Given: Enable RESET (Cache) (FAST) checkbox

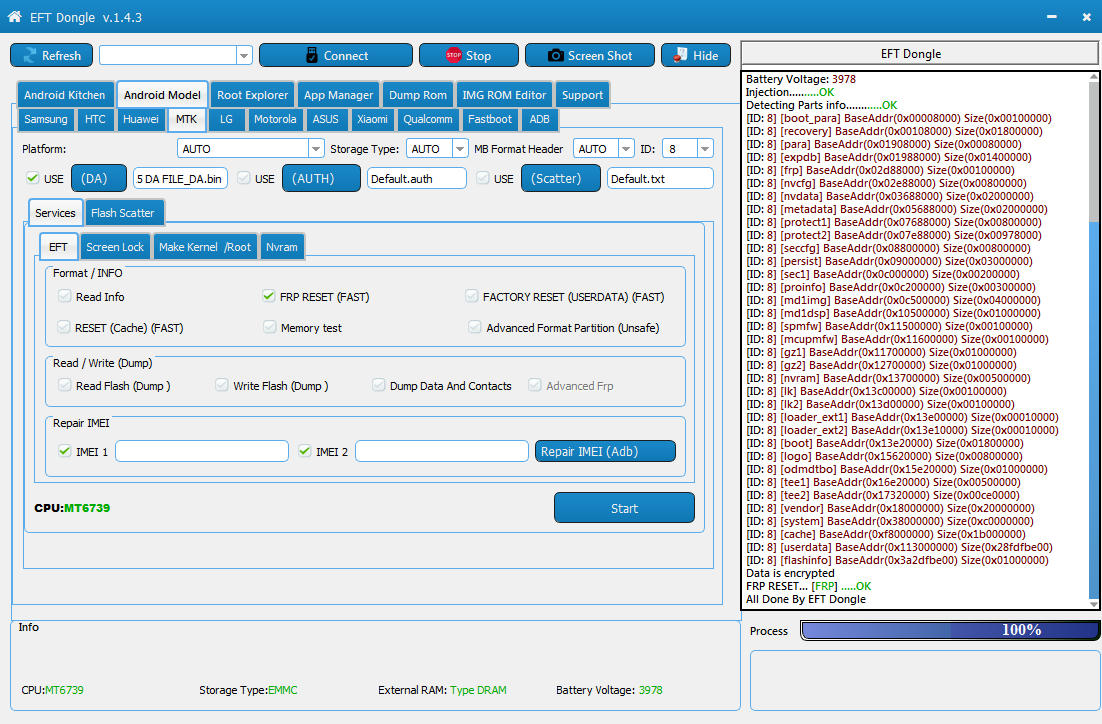Looking at the screenshot, I should (64, 327).
